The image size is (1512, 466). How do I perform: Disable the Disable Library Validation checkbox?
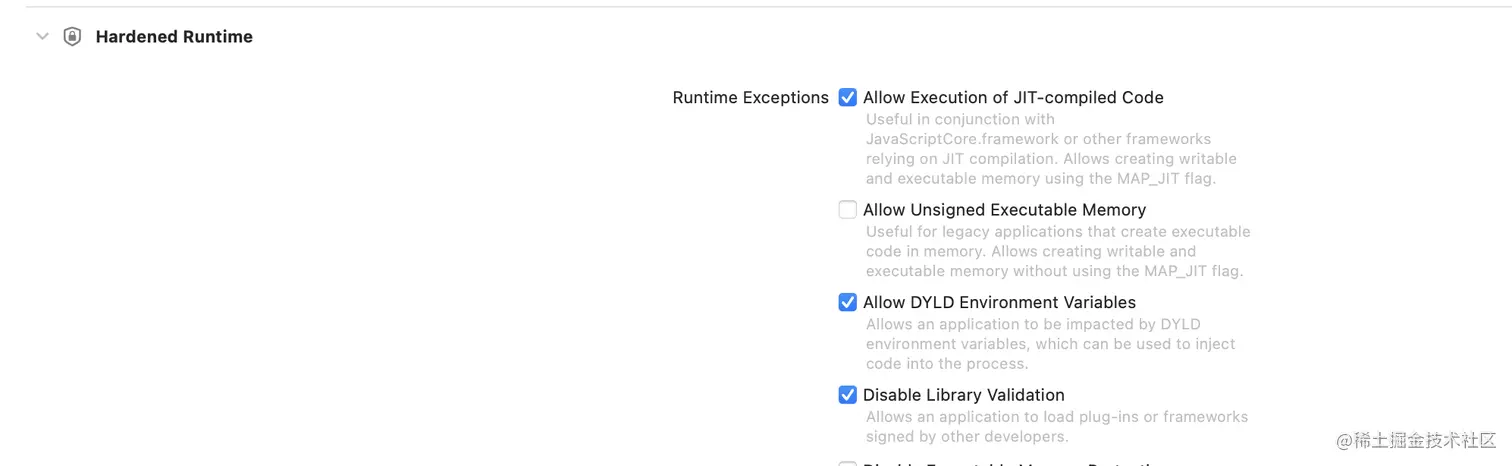(848, 395)
